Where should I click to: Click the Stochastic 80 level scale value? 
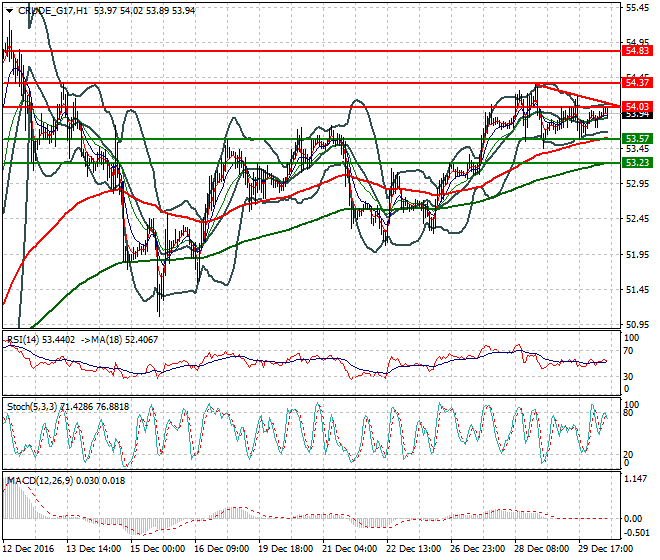click(628, 413)
